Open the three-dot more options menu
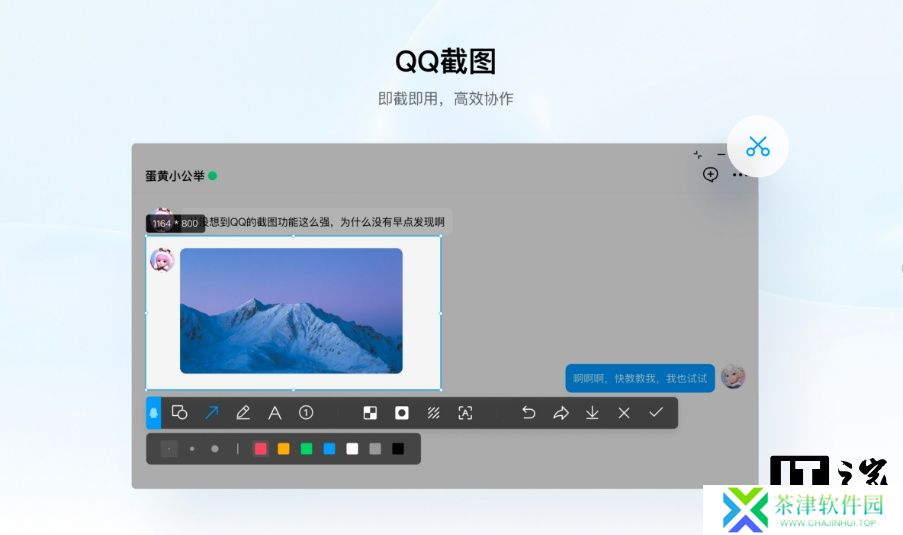Viewport: 903px width, 535px height. (x=739, y=174)
